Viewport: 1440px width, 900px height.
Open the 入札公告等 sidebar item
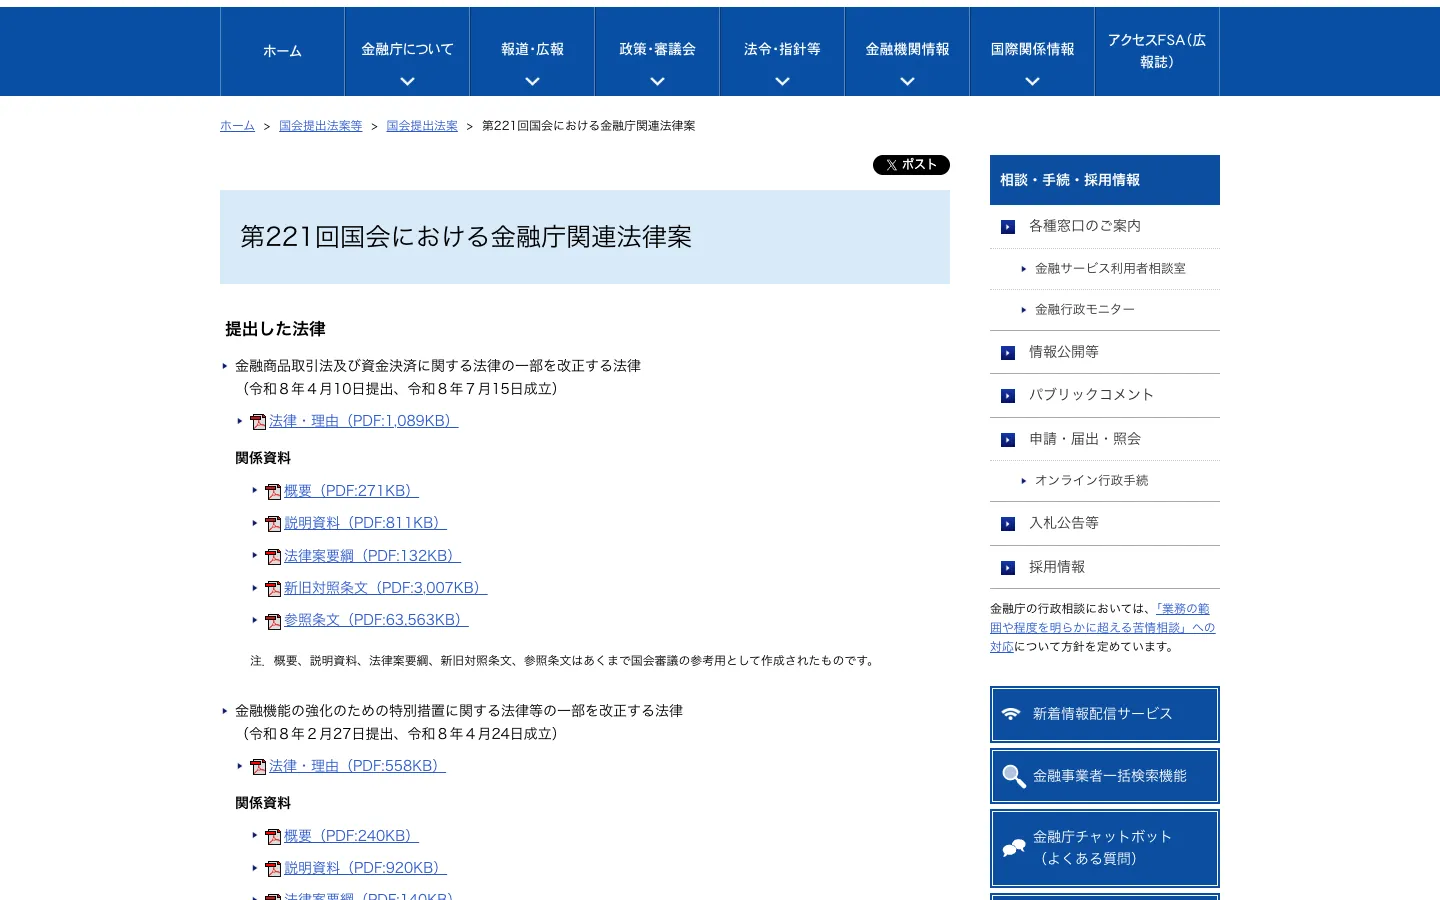pos(1105,523)
